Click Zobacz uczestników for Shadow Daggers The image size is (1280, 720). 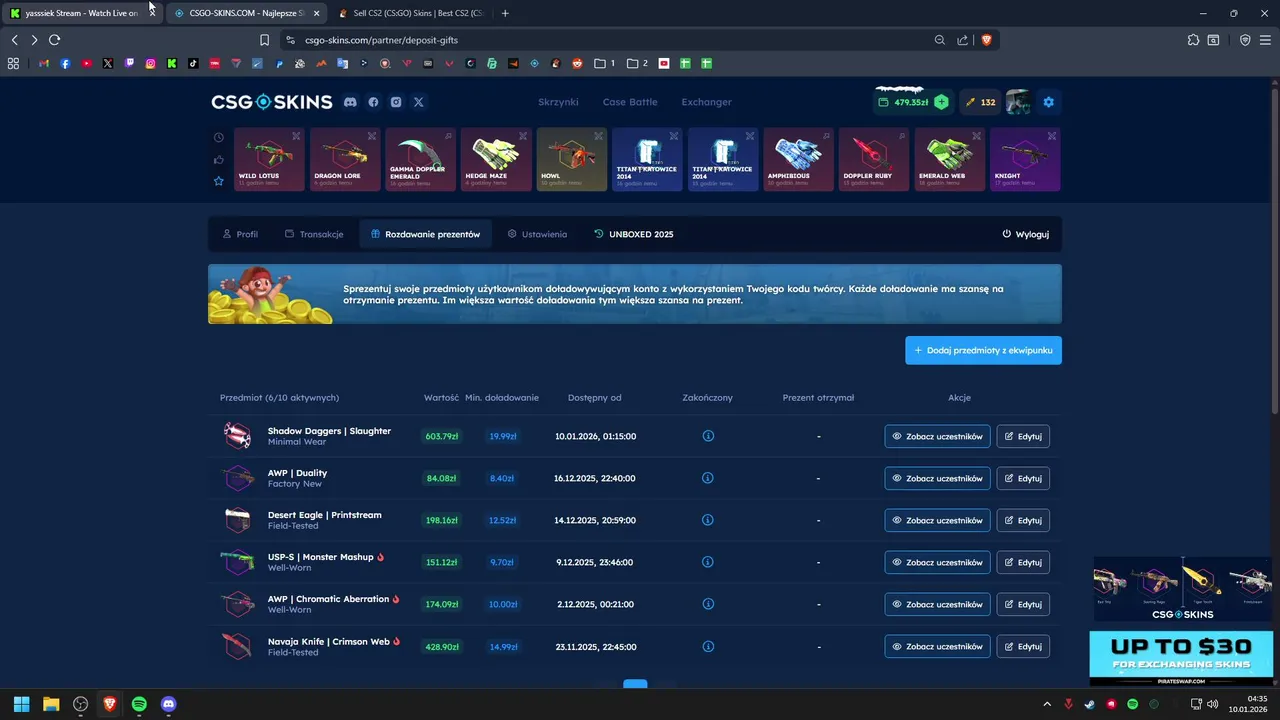point(937,436)
